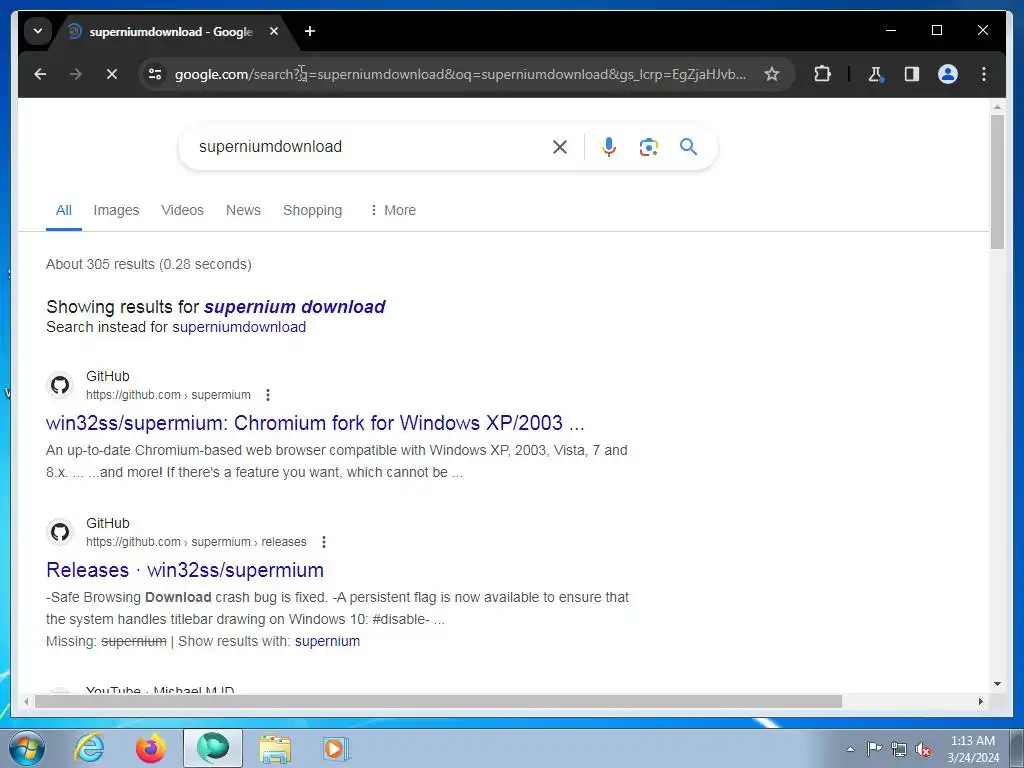1024x768 pixels.
Task: Open options for supermium › releases result
Action: click(x=324, y=542)
